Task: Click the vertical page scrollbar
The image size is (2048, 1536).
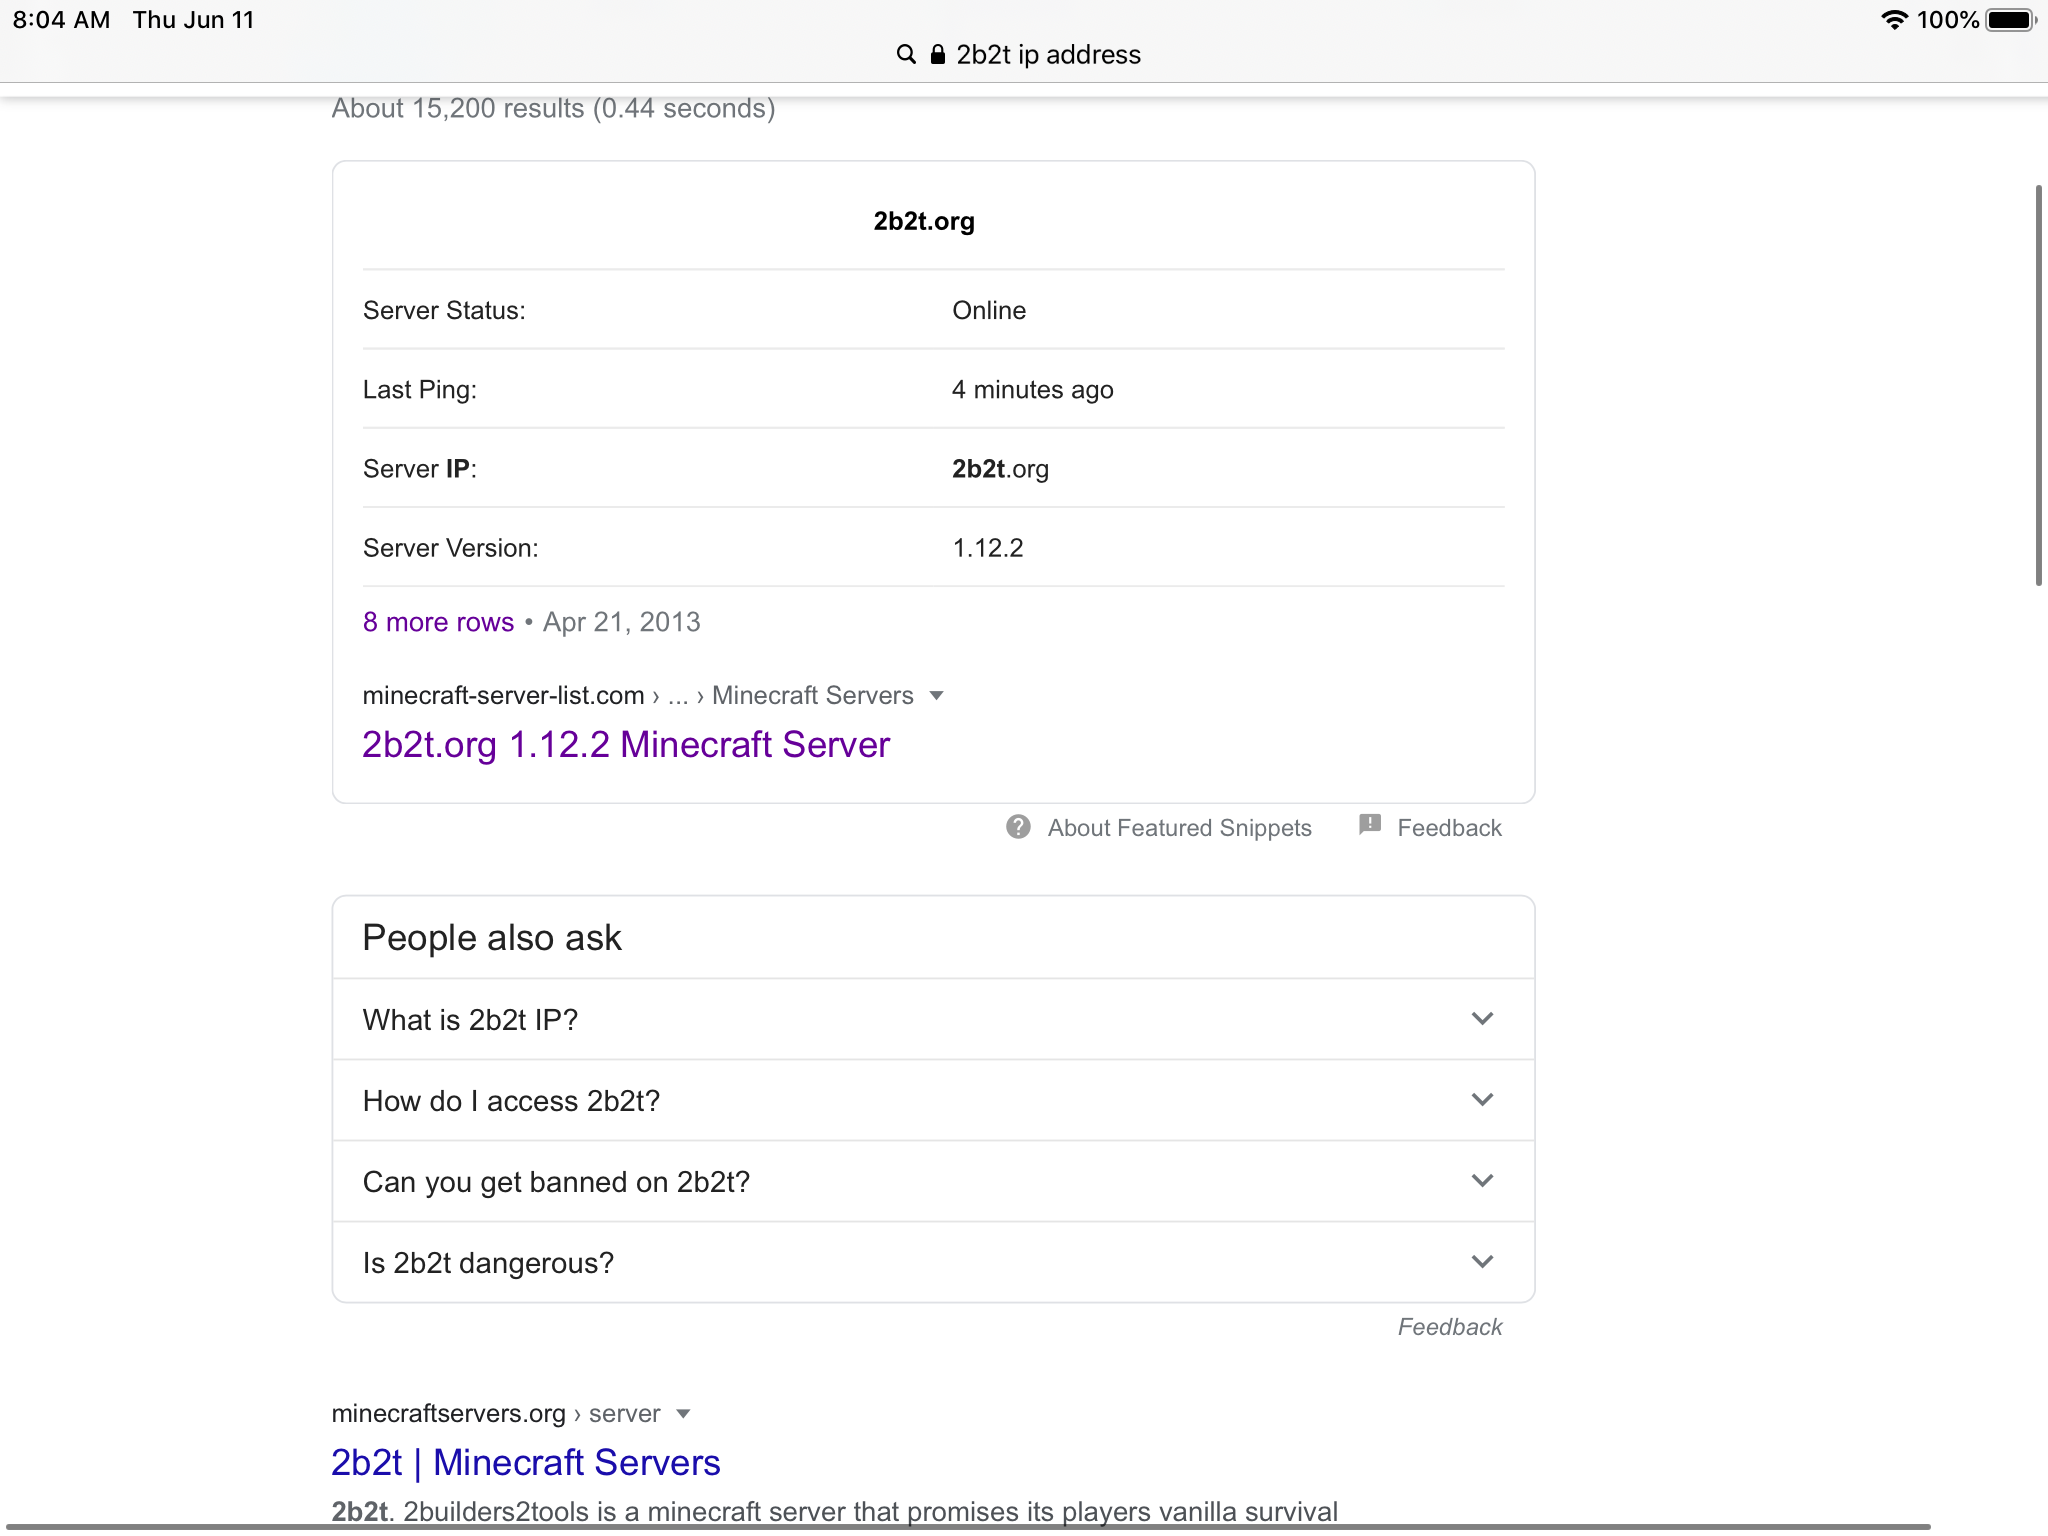Action: [2038, 385]
